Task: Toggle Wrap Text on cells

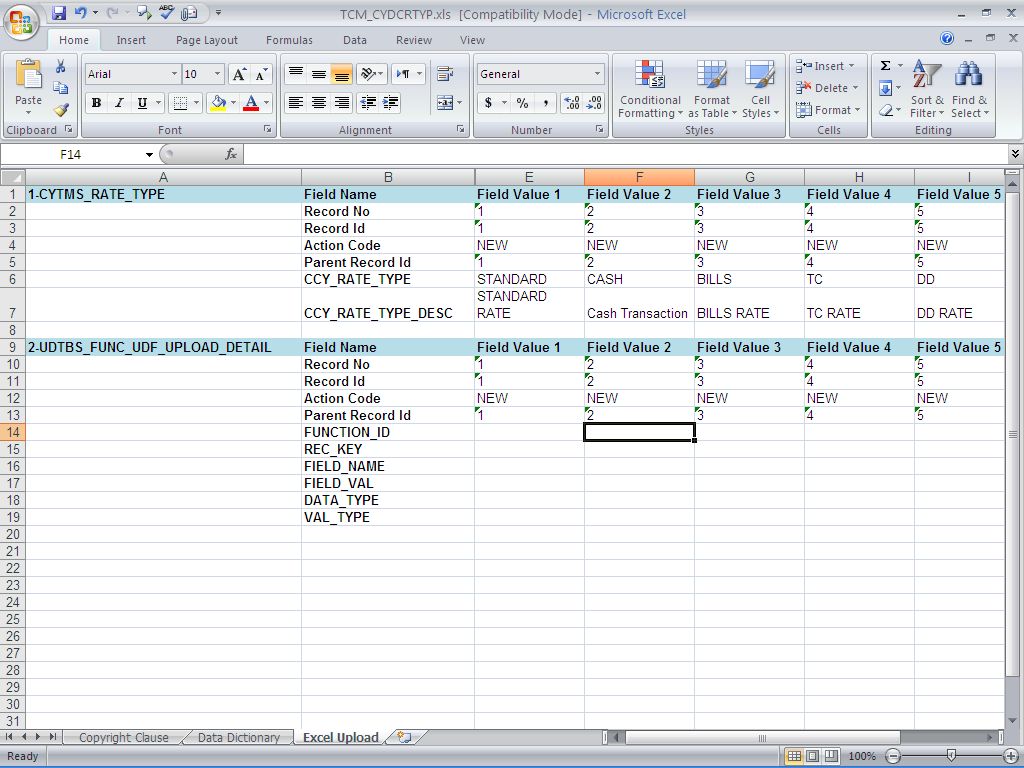Action: click(x=445, y=74)
